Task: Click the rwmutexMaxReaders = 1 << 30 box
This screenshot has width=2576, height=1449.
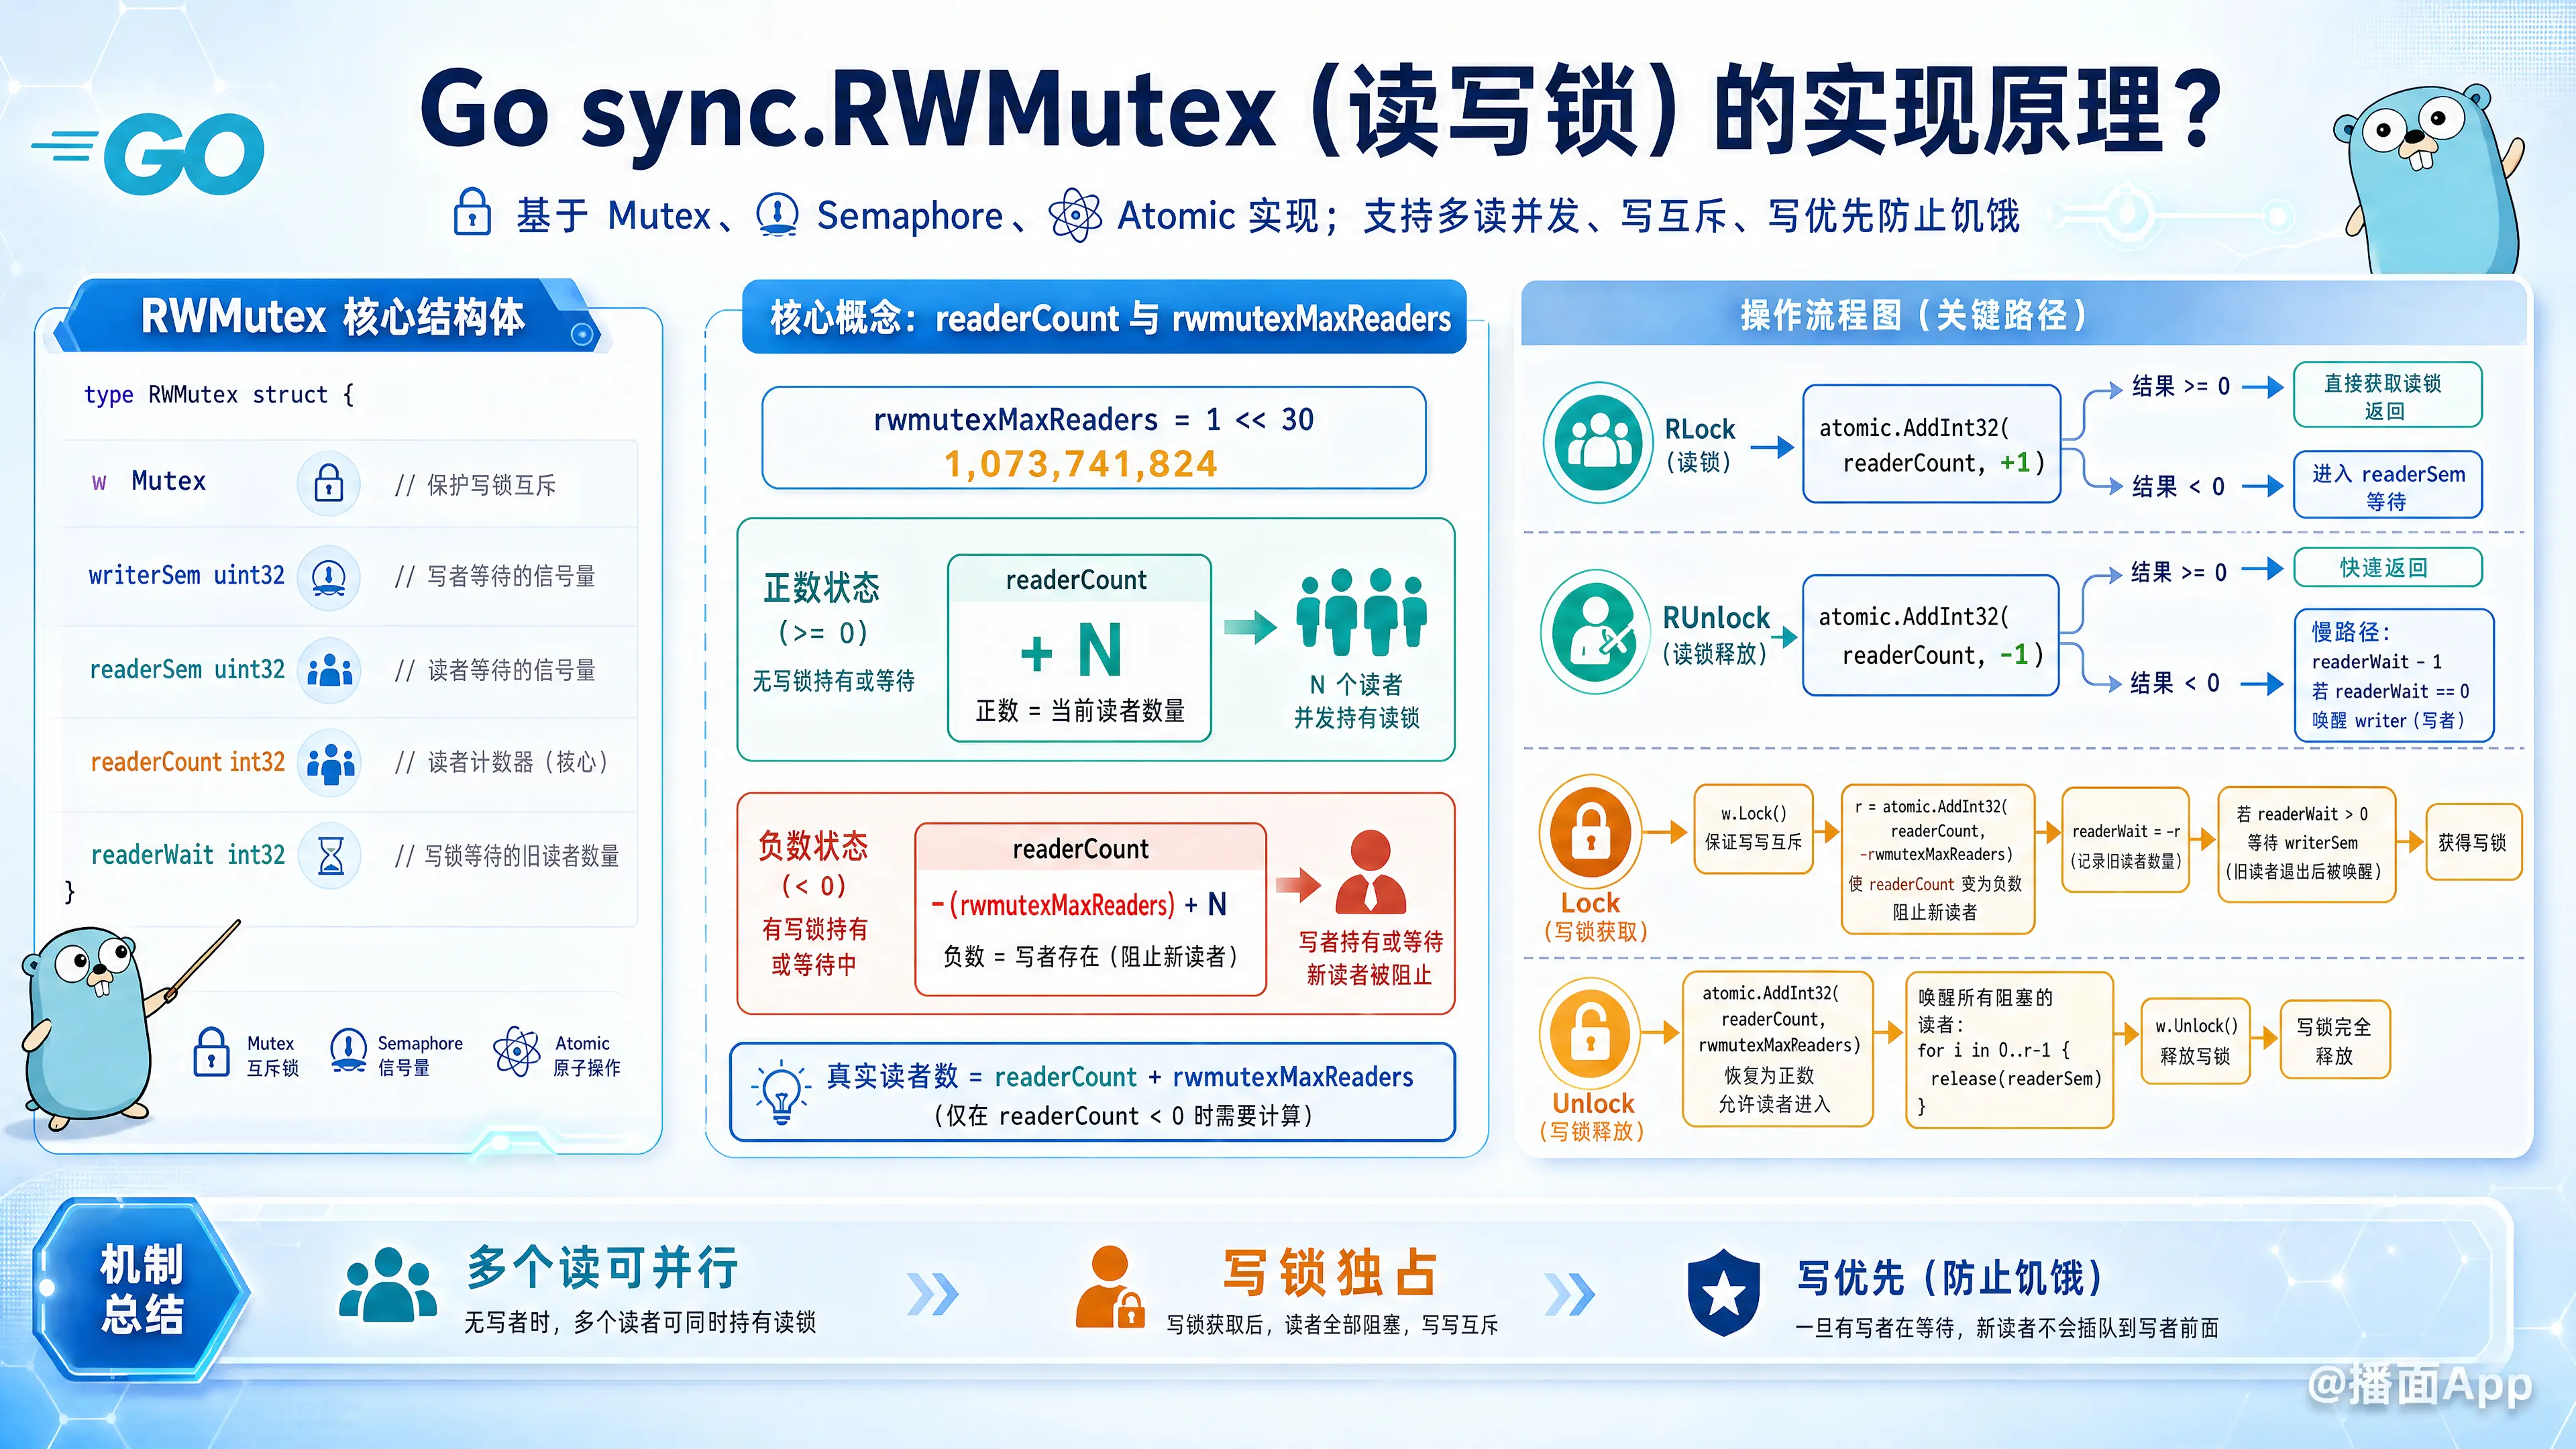Action: tap(1094, 439)
